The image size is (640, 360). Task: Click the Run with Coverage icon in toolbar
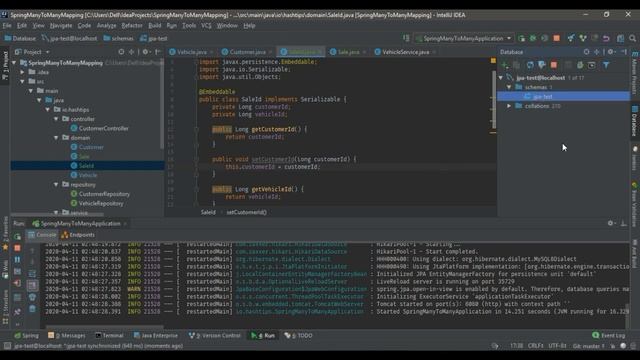coord(544,38)
